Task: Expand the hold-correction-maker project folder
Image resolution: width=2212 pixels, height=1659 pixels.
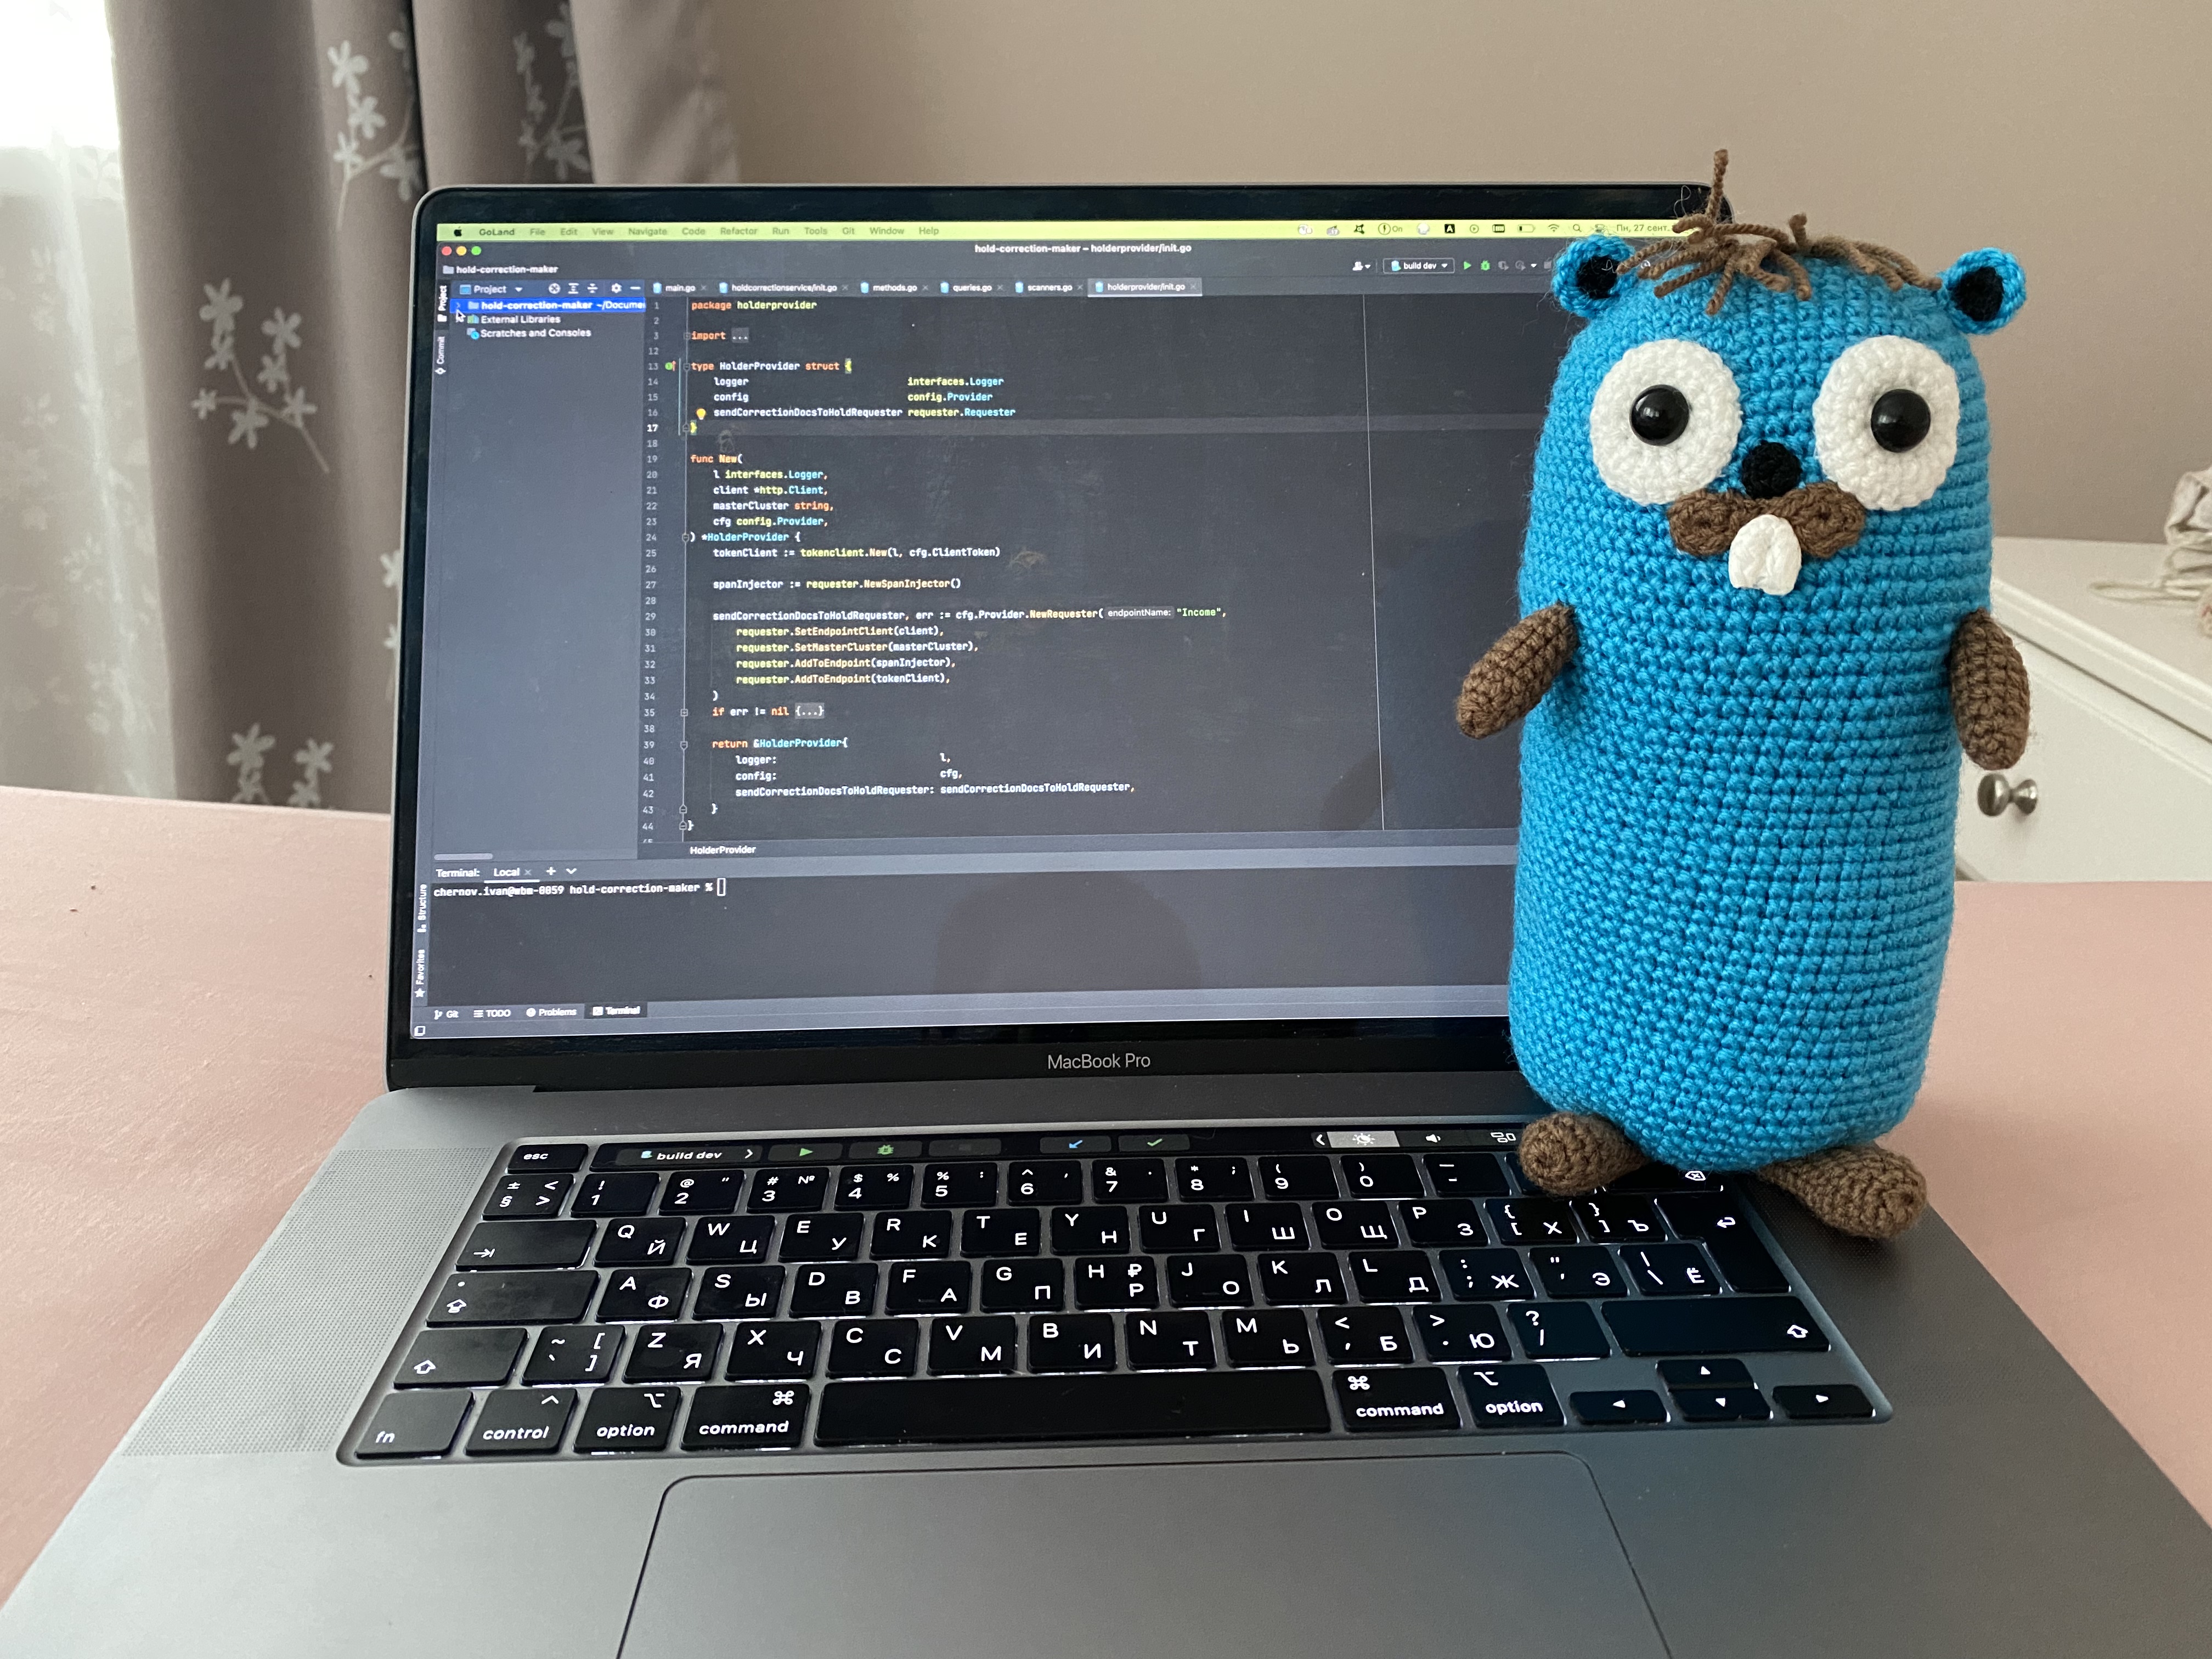Action: coord(458,305)
